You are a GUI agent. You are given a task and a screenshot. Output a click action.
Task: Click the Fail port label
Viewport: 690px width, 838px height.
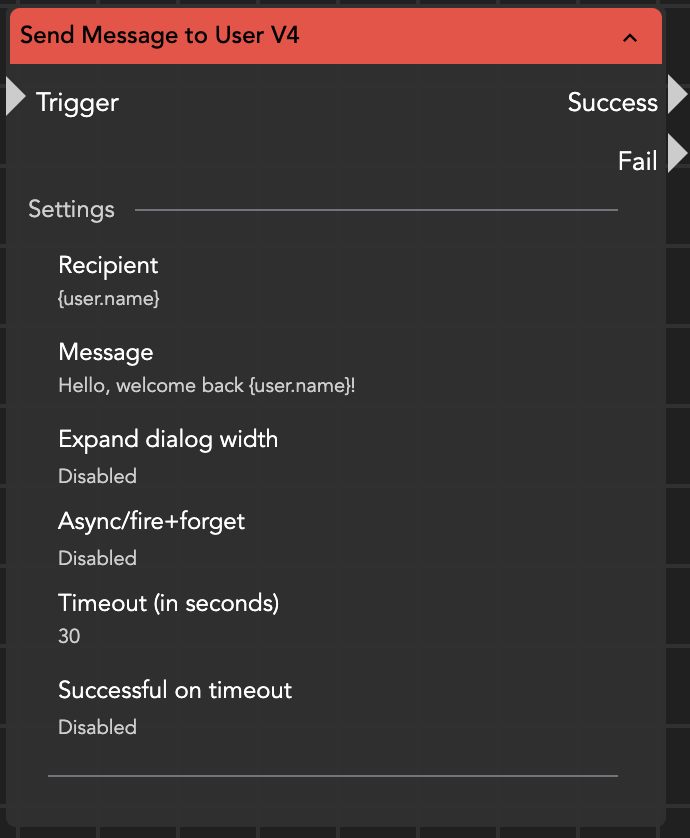click(637, 160)
